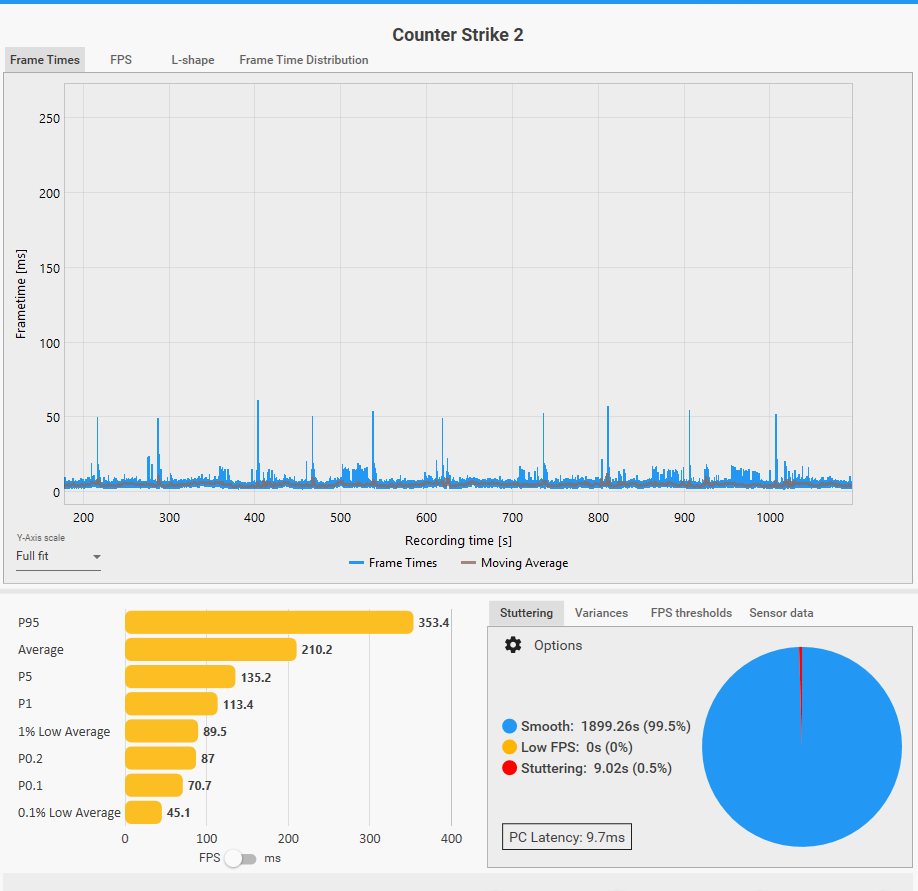The width and height of the screenshot is (918, 891).
Task: Click the P1 bar
Action: [172, 704]
